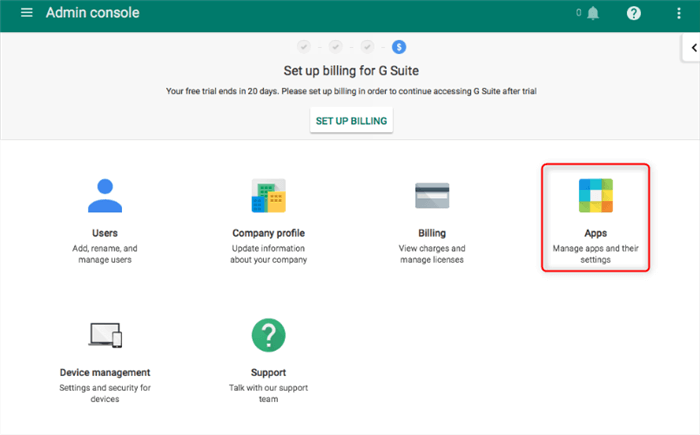Select the billing dollar step indicator
This screenshot has width=700, height=435.
click(399, 46)
